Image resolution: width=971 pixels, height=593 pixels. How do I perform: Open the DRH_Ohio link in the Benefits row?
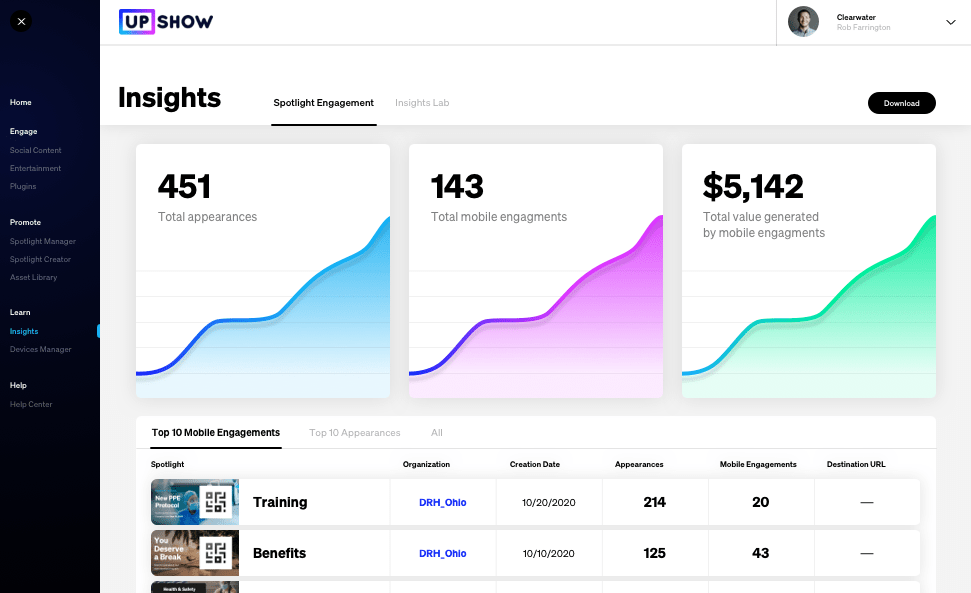click(442, 552)
